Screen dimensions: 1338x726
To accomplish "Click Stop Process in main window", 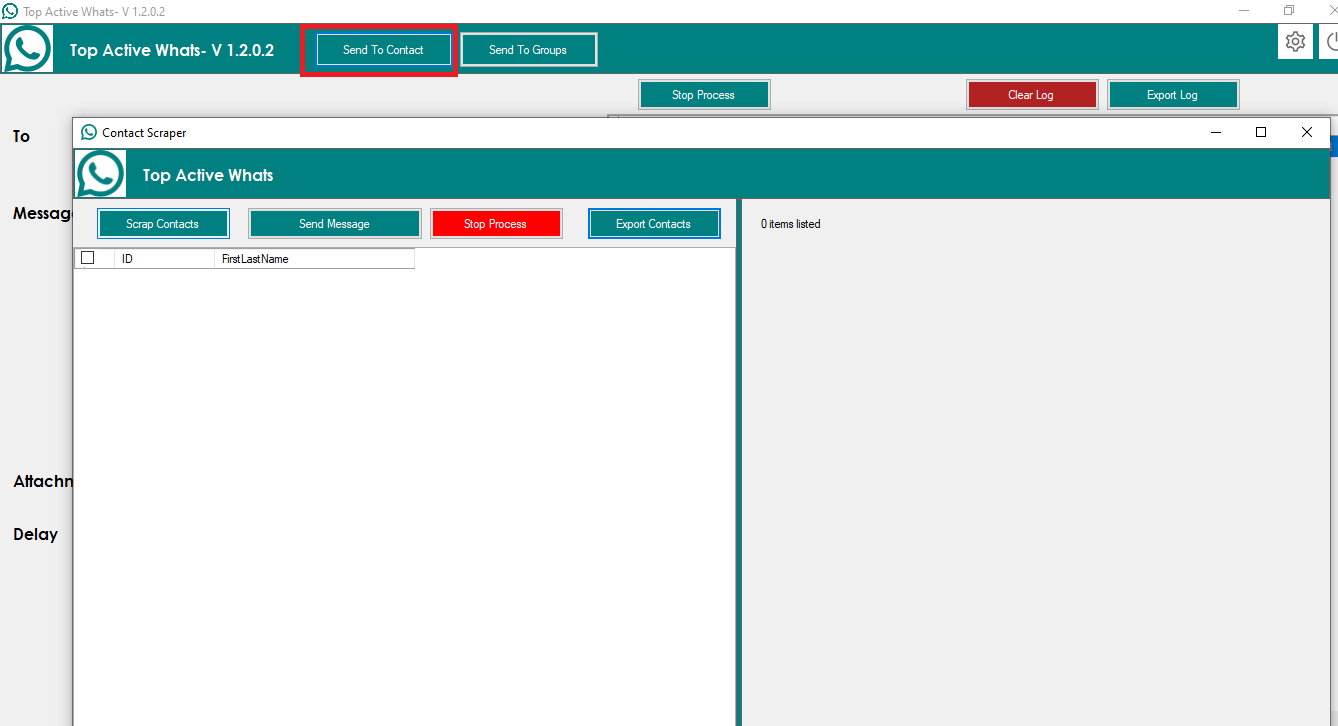I will [x=704, y=95].
